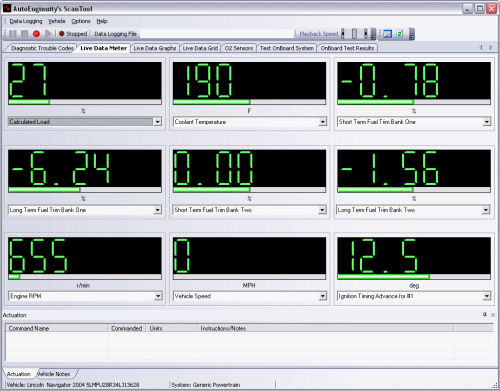The height and width of the screenshot is (391, 500).
Task: Switch to the Vehicle Notes bottom tab
Action: click(x=54, y=374)
